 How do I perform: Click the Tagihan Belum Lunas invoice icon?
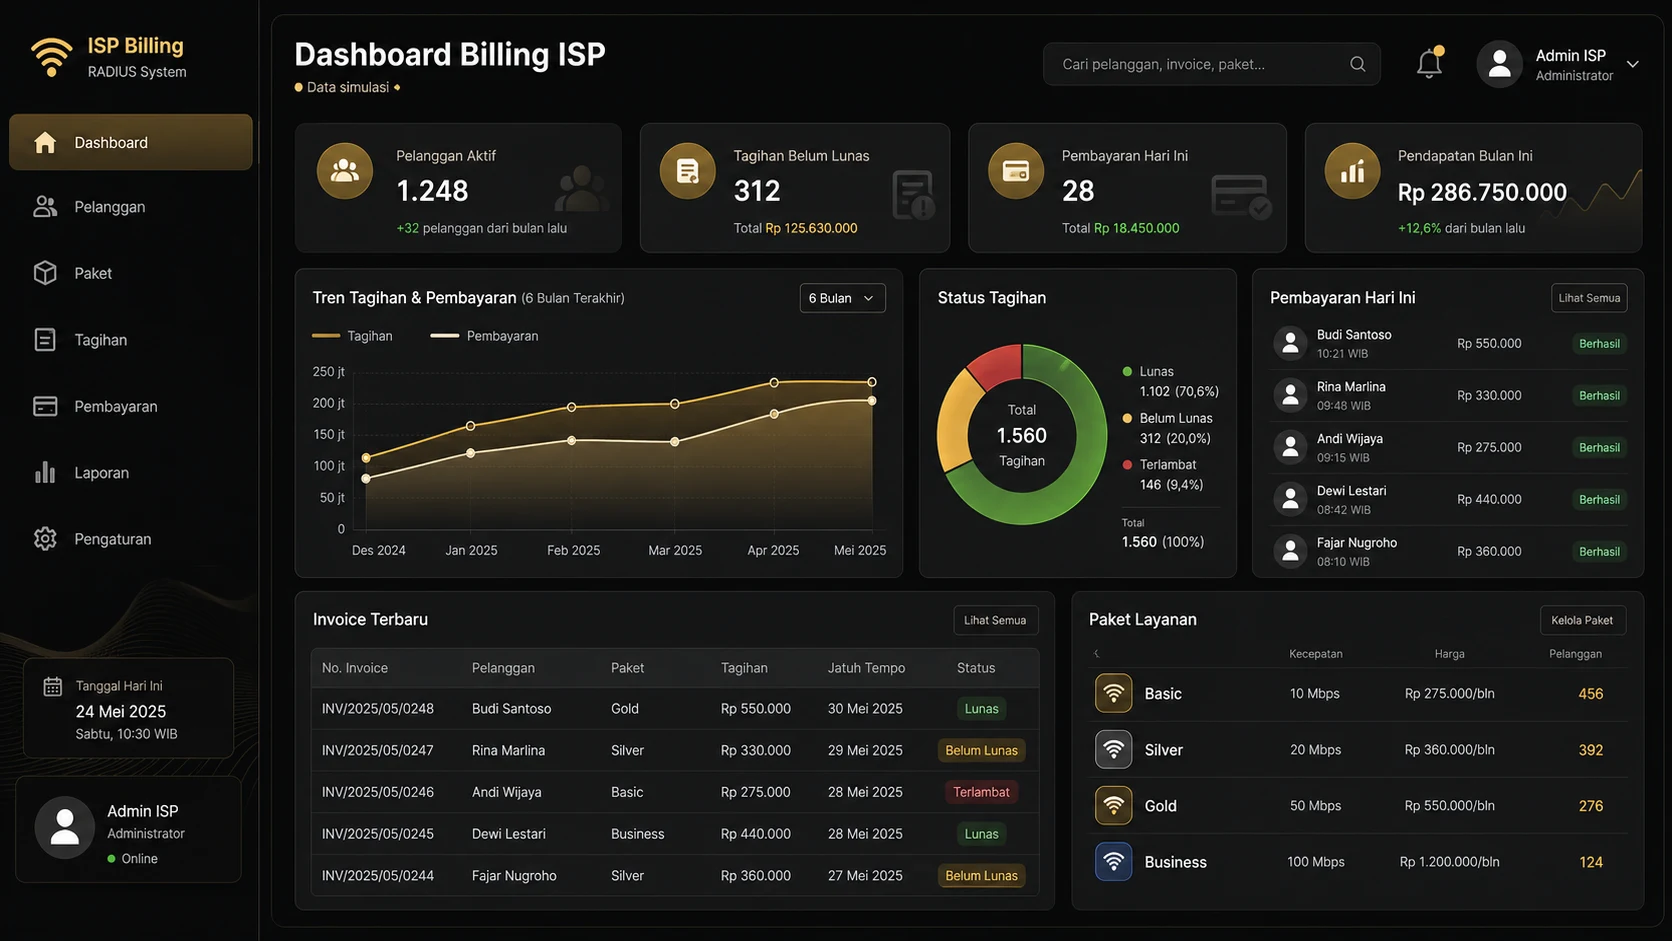(688, 170)
